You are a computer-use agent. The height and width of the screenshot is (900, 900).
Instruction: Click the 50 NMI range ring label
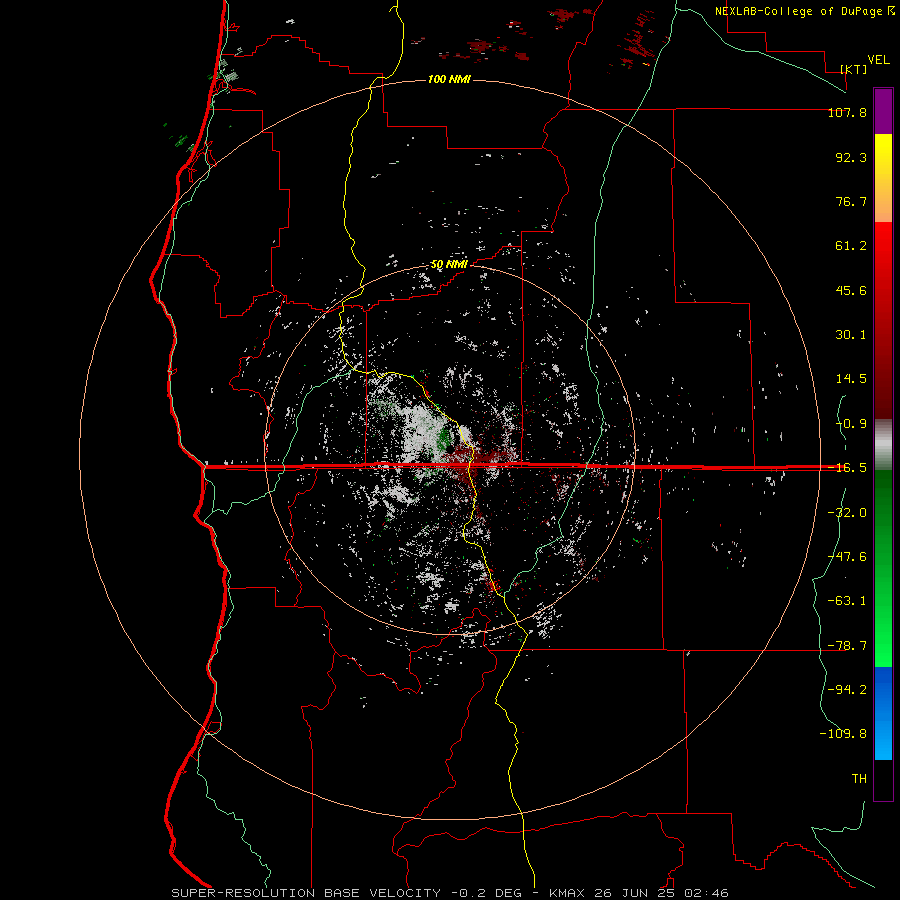click(x=449, y=265)
